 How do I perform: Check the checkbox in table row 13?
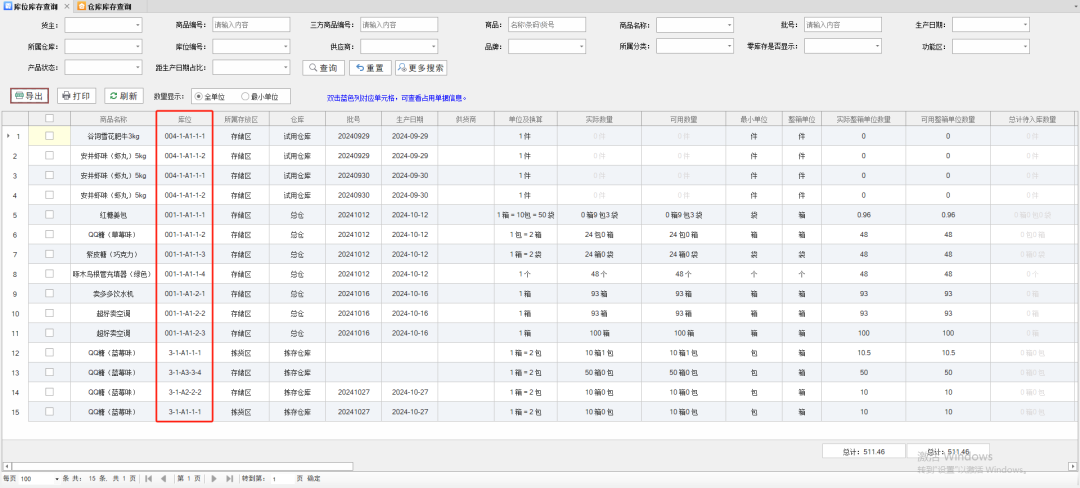[49, 372]
